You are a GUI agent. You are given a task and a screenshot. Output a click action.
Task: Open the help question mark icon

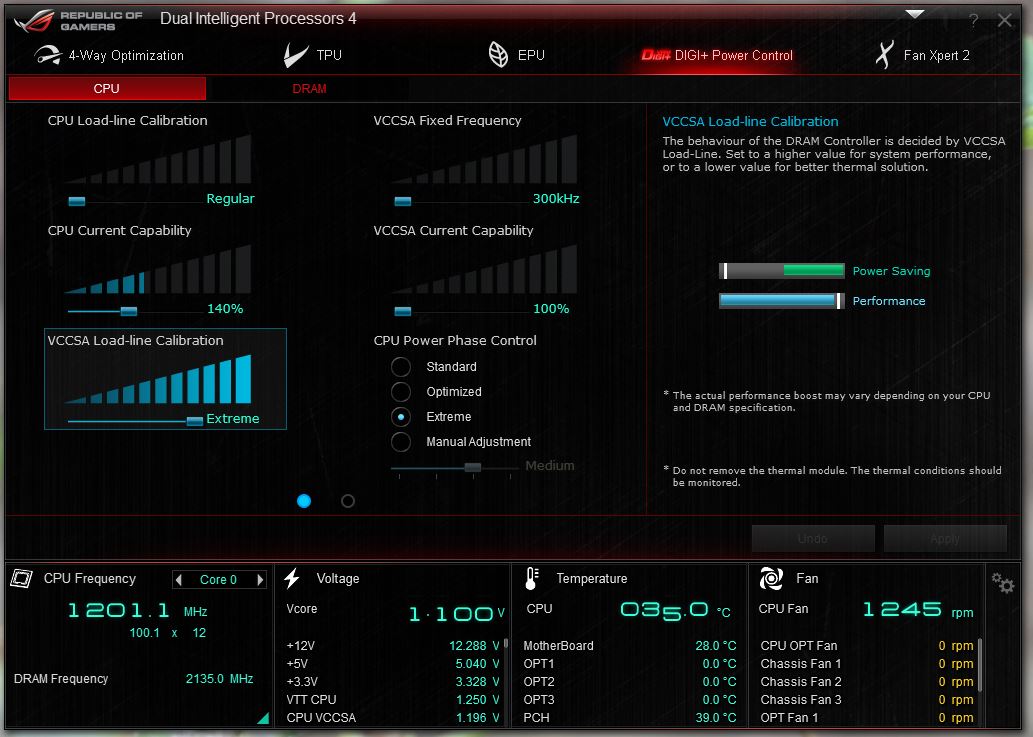coord(973,20)
